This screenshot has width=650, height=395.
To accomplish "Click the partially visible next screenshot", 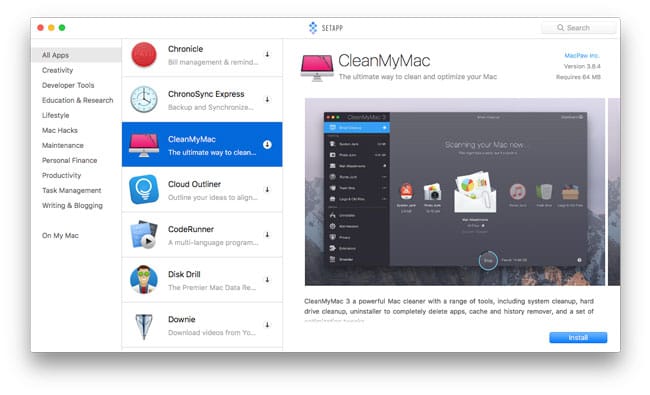I will 614,192.
